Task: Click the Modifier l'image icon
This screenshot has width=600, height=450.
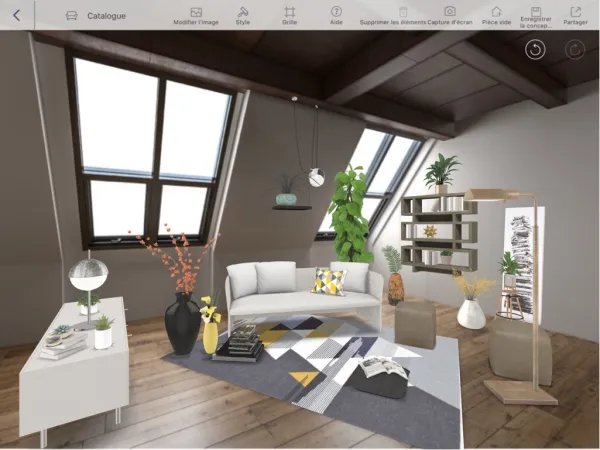Action: tap(196, 11)
